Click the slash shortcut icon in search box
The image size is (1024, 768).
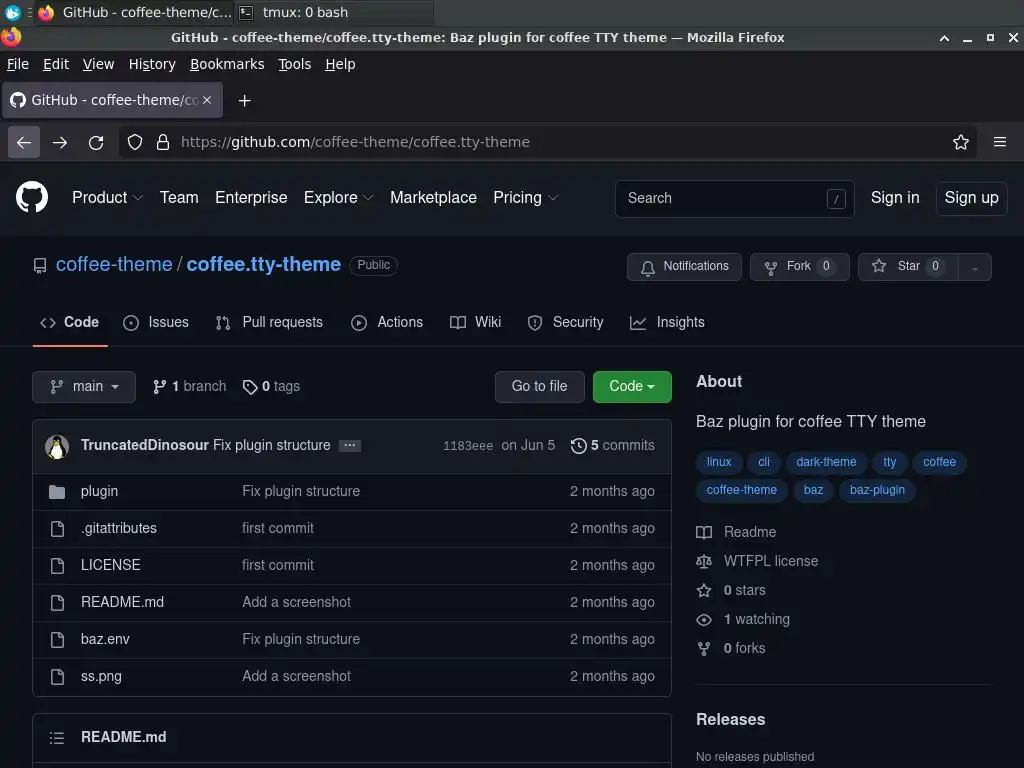point(836,199)
